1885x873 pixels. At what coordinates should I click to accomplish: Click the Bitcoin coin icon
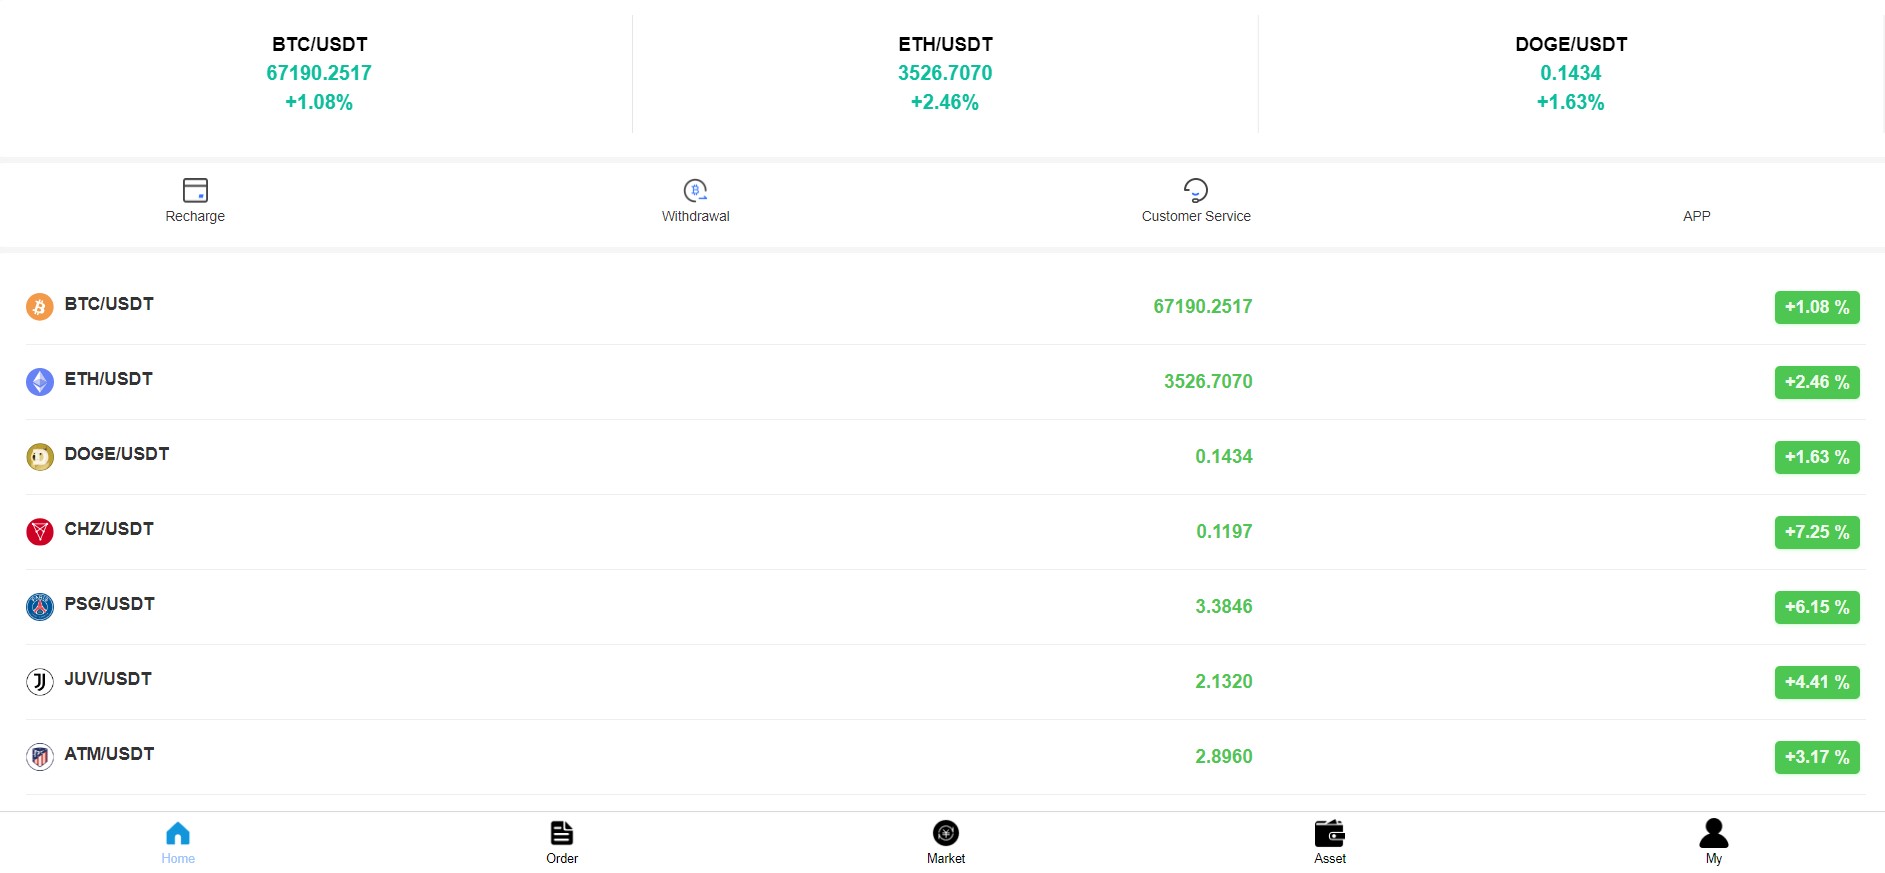click(40, 307)
